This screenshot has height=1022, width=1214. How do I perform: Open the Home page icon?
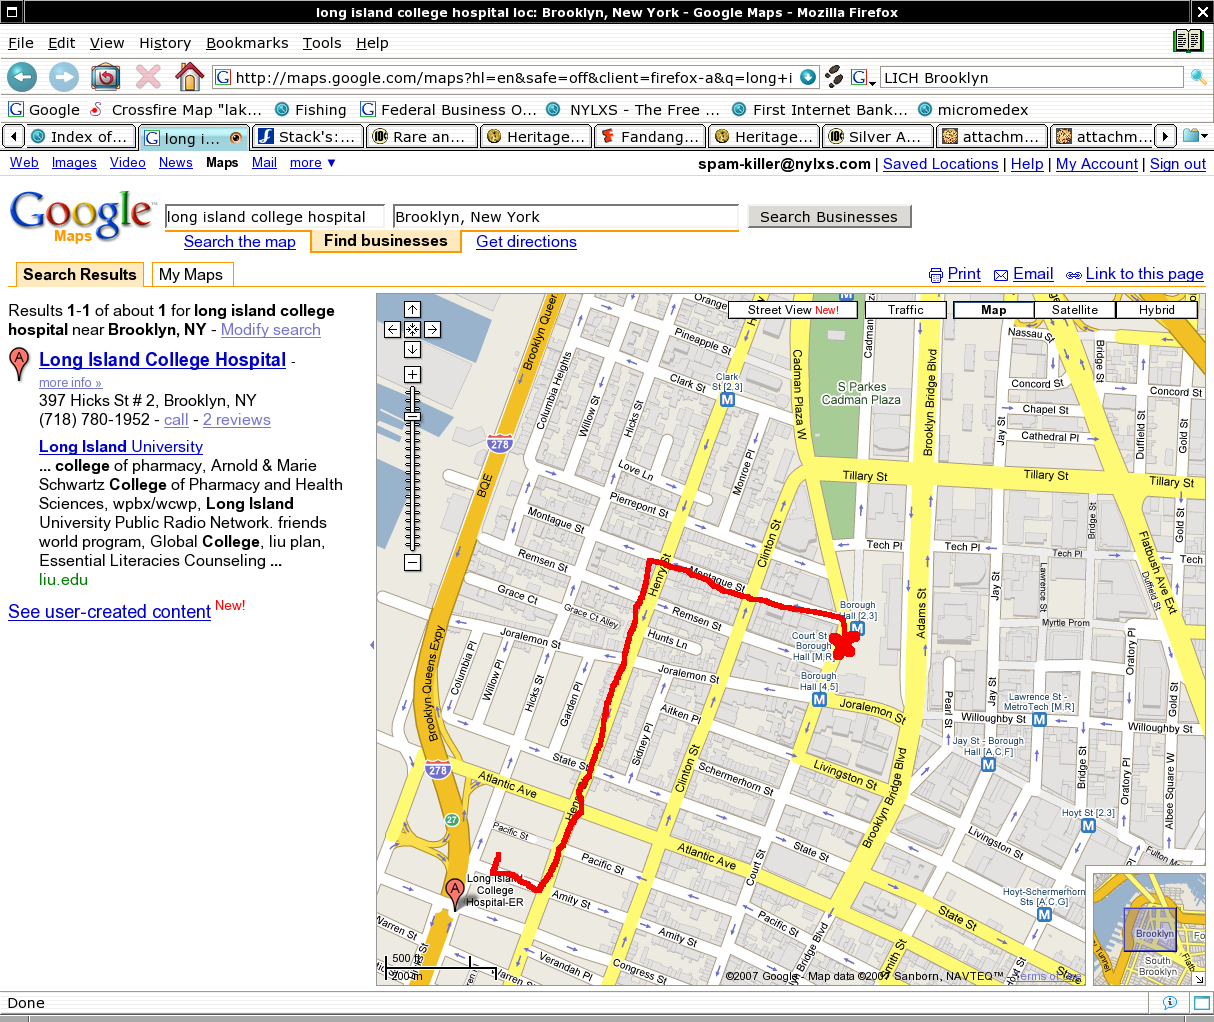tap(189, 77)
